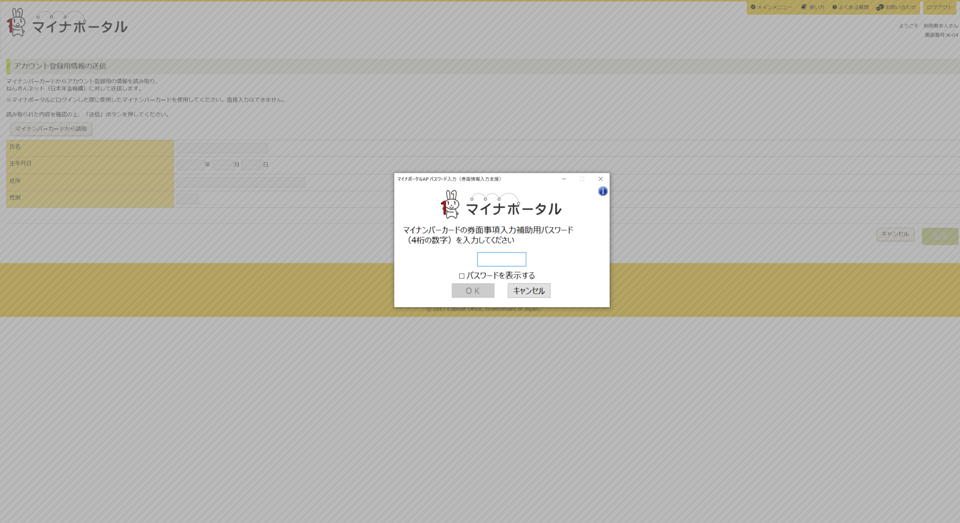Image resolution: width=960 pixels, height=523 pixels.
Task: Click the 性別 label cell
Action: point(90,199)
